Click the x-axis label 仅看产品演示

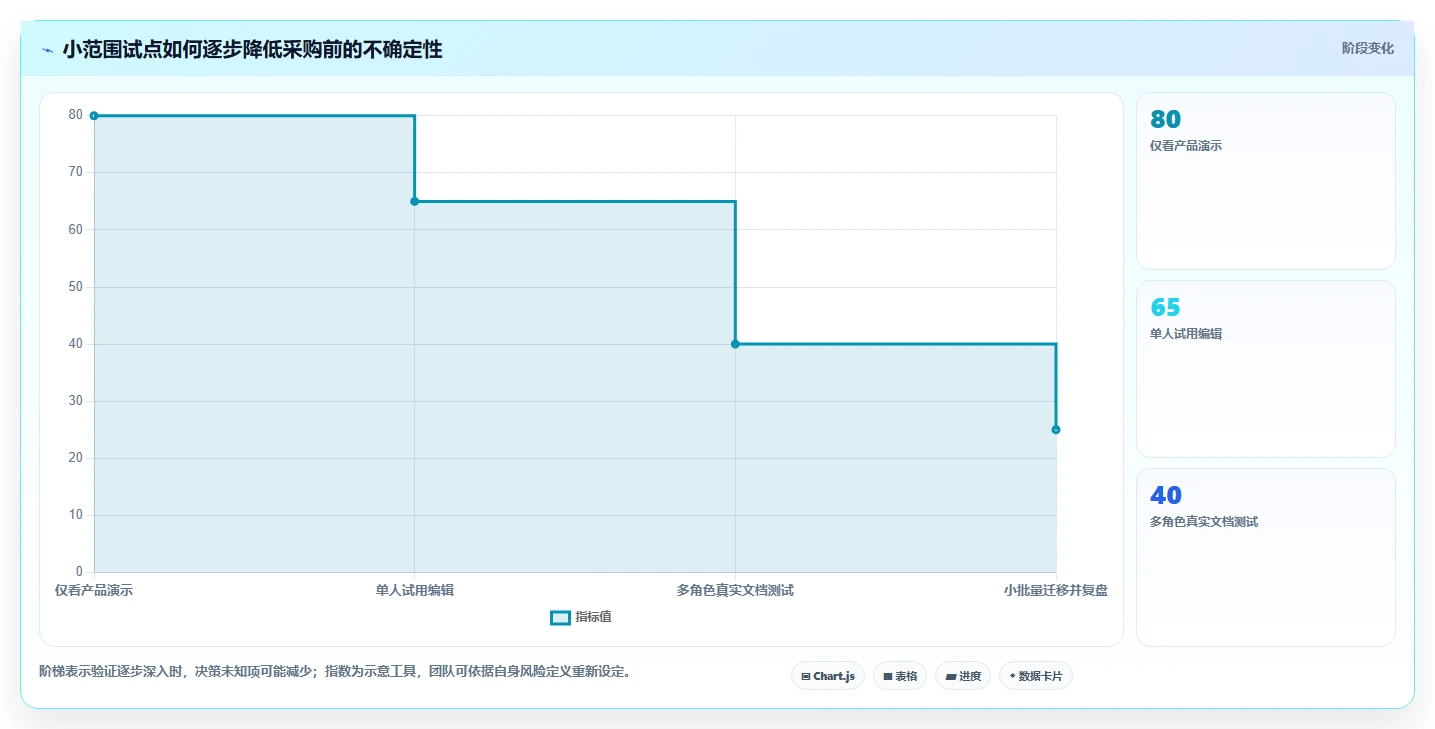[x=94, y=591]
